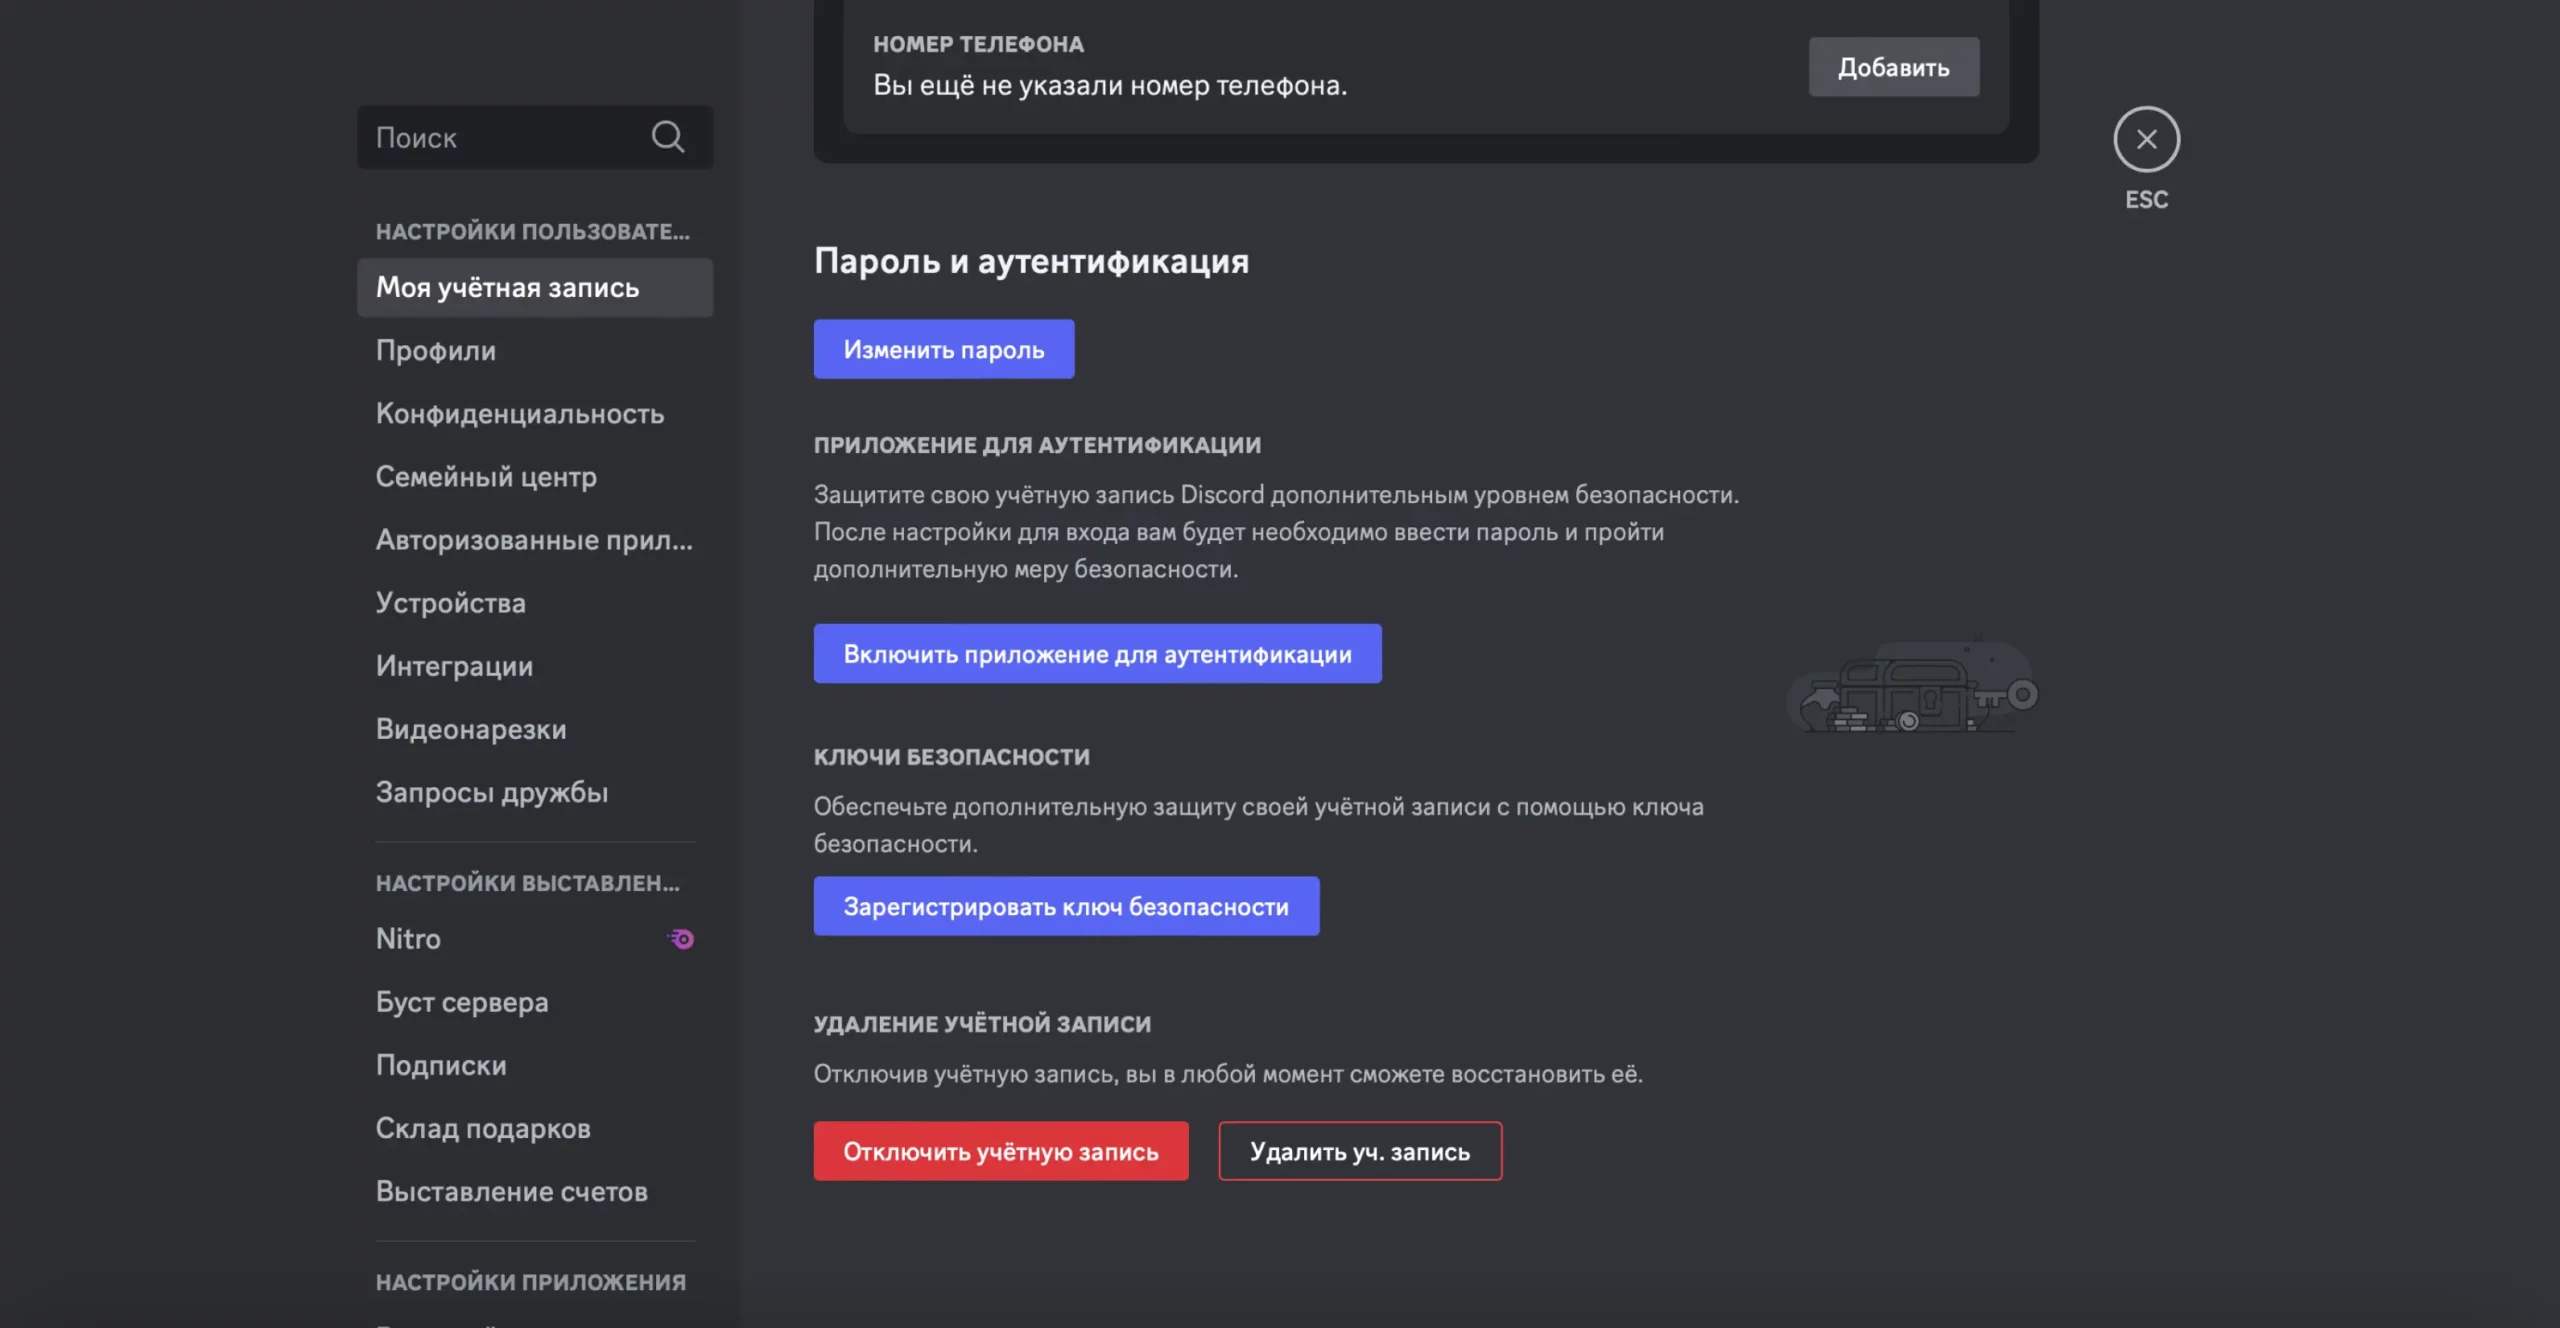Go to Конфиденциальность settings
Image resolution: width=2560 pixels, height=1328 pixels.
[x=519, y=414]
